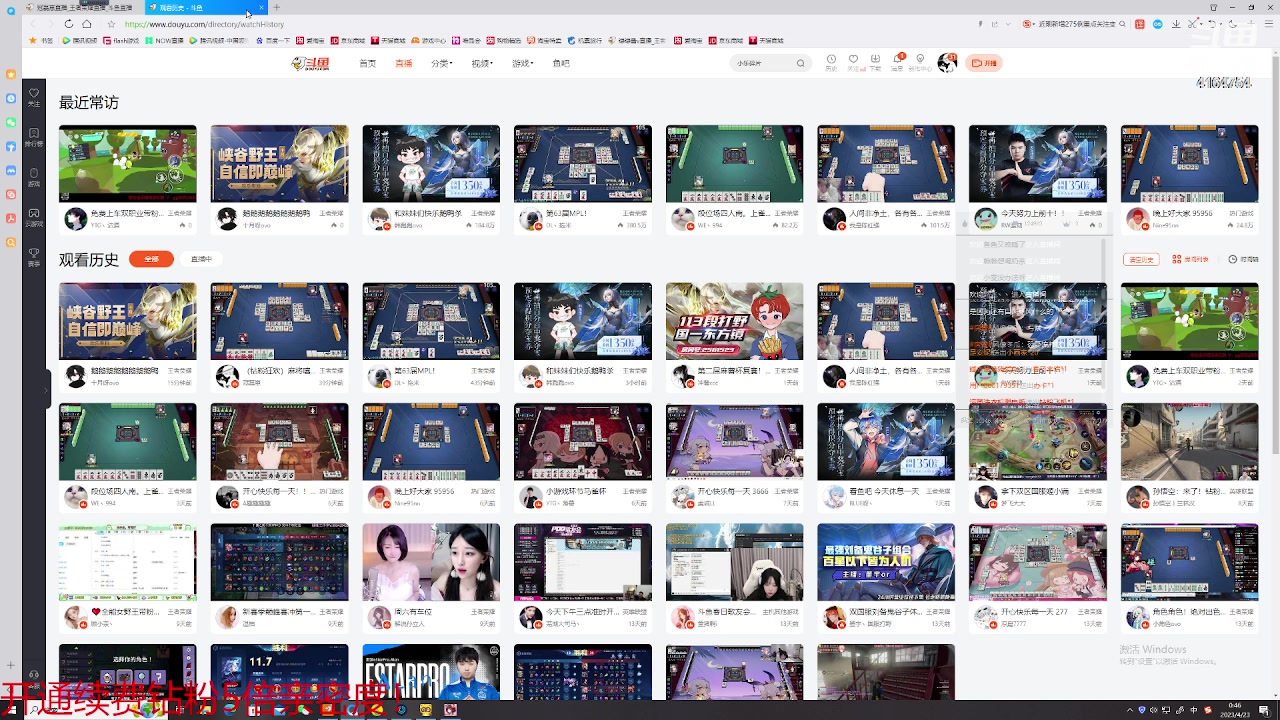Open the 关注 heart icon in sidebar
Viewport: 1280px width, 720px height.
point(34,97)
